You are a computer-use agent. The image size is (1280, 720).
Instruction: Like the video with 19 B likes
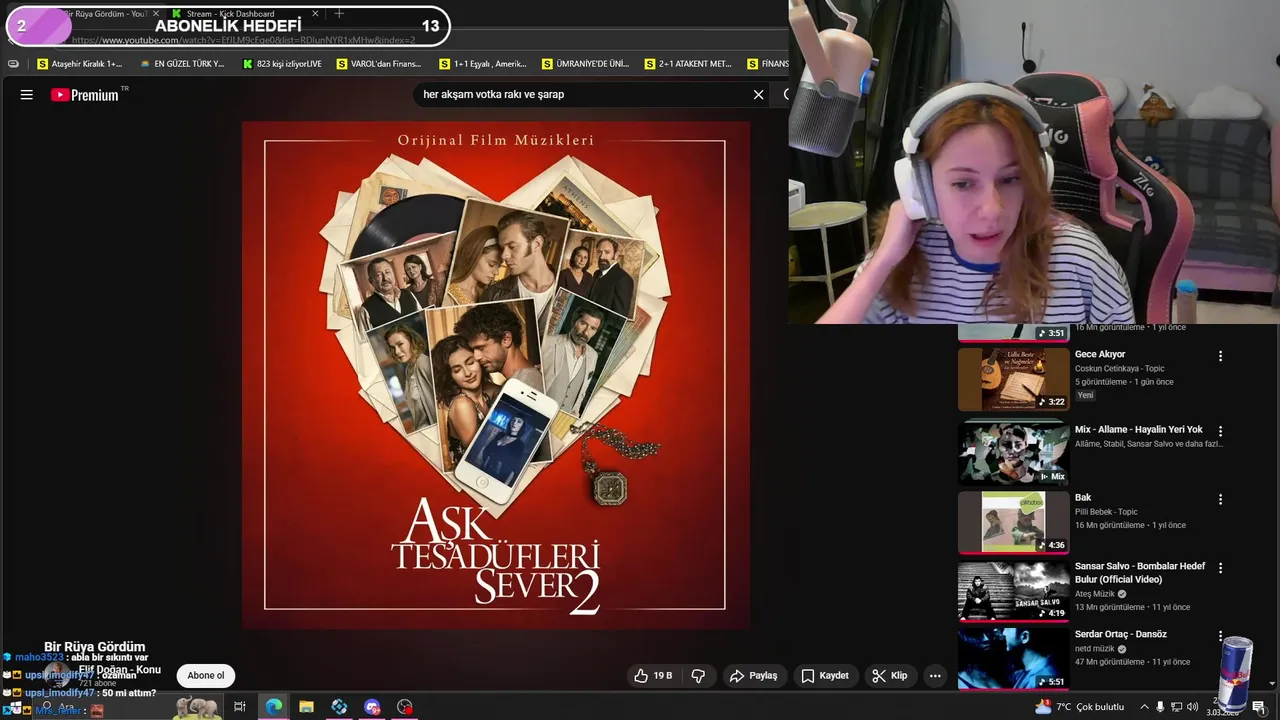[652, 676]
